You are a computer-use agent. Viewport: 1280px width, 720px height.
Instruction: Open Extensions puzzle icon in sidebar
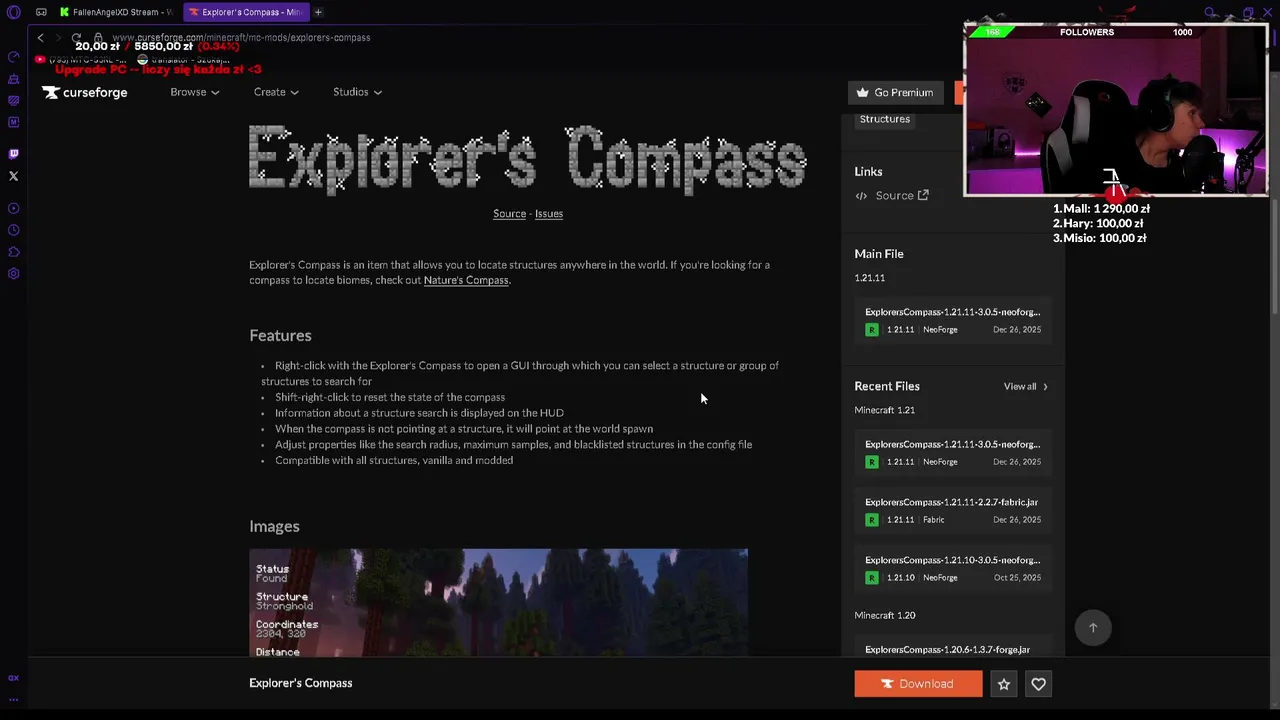tap(13, 252)
